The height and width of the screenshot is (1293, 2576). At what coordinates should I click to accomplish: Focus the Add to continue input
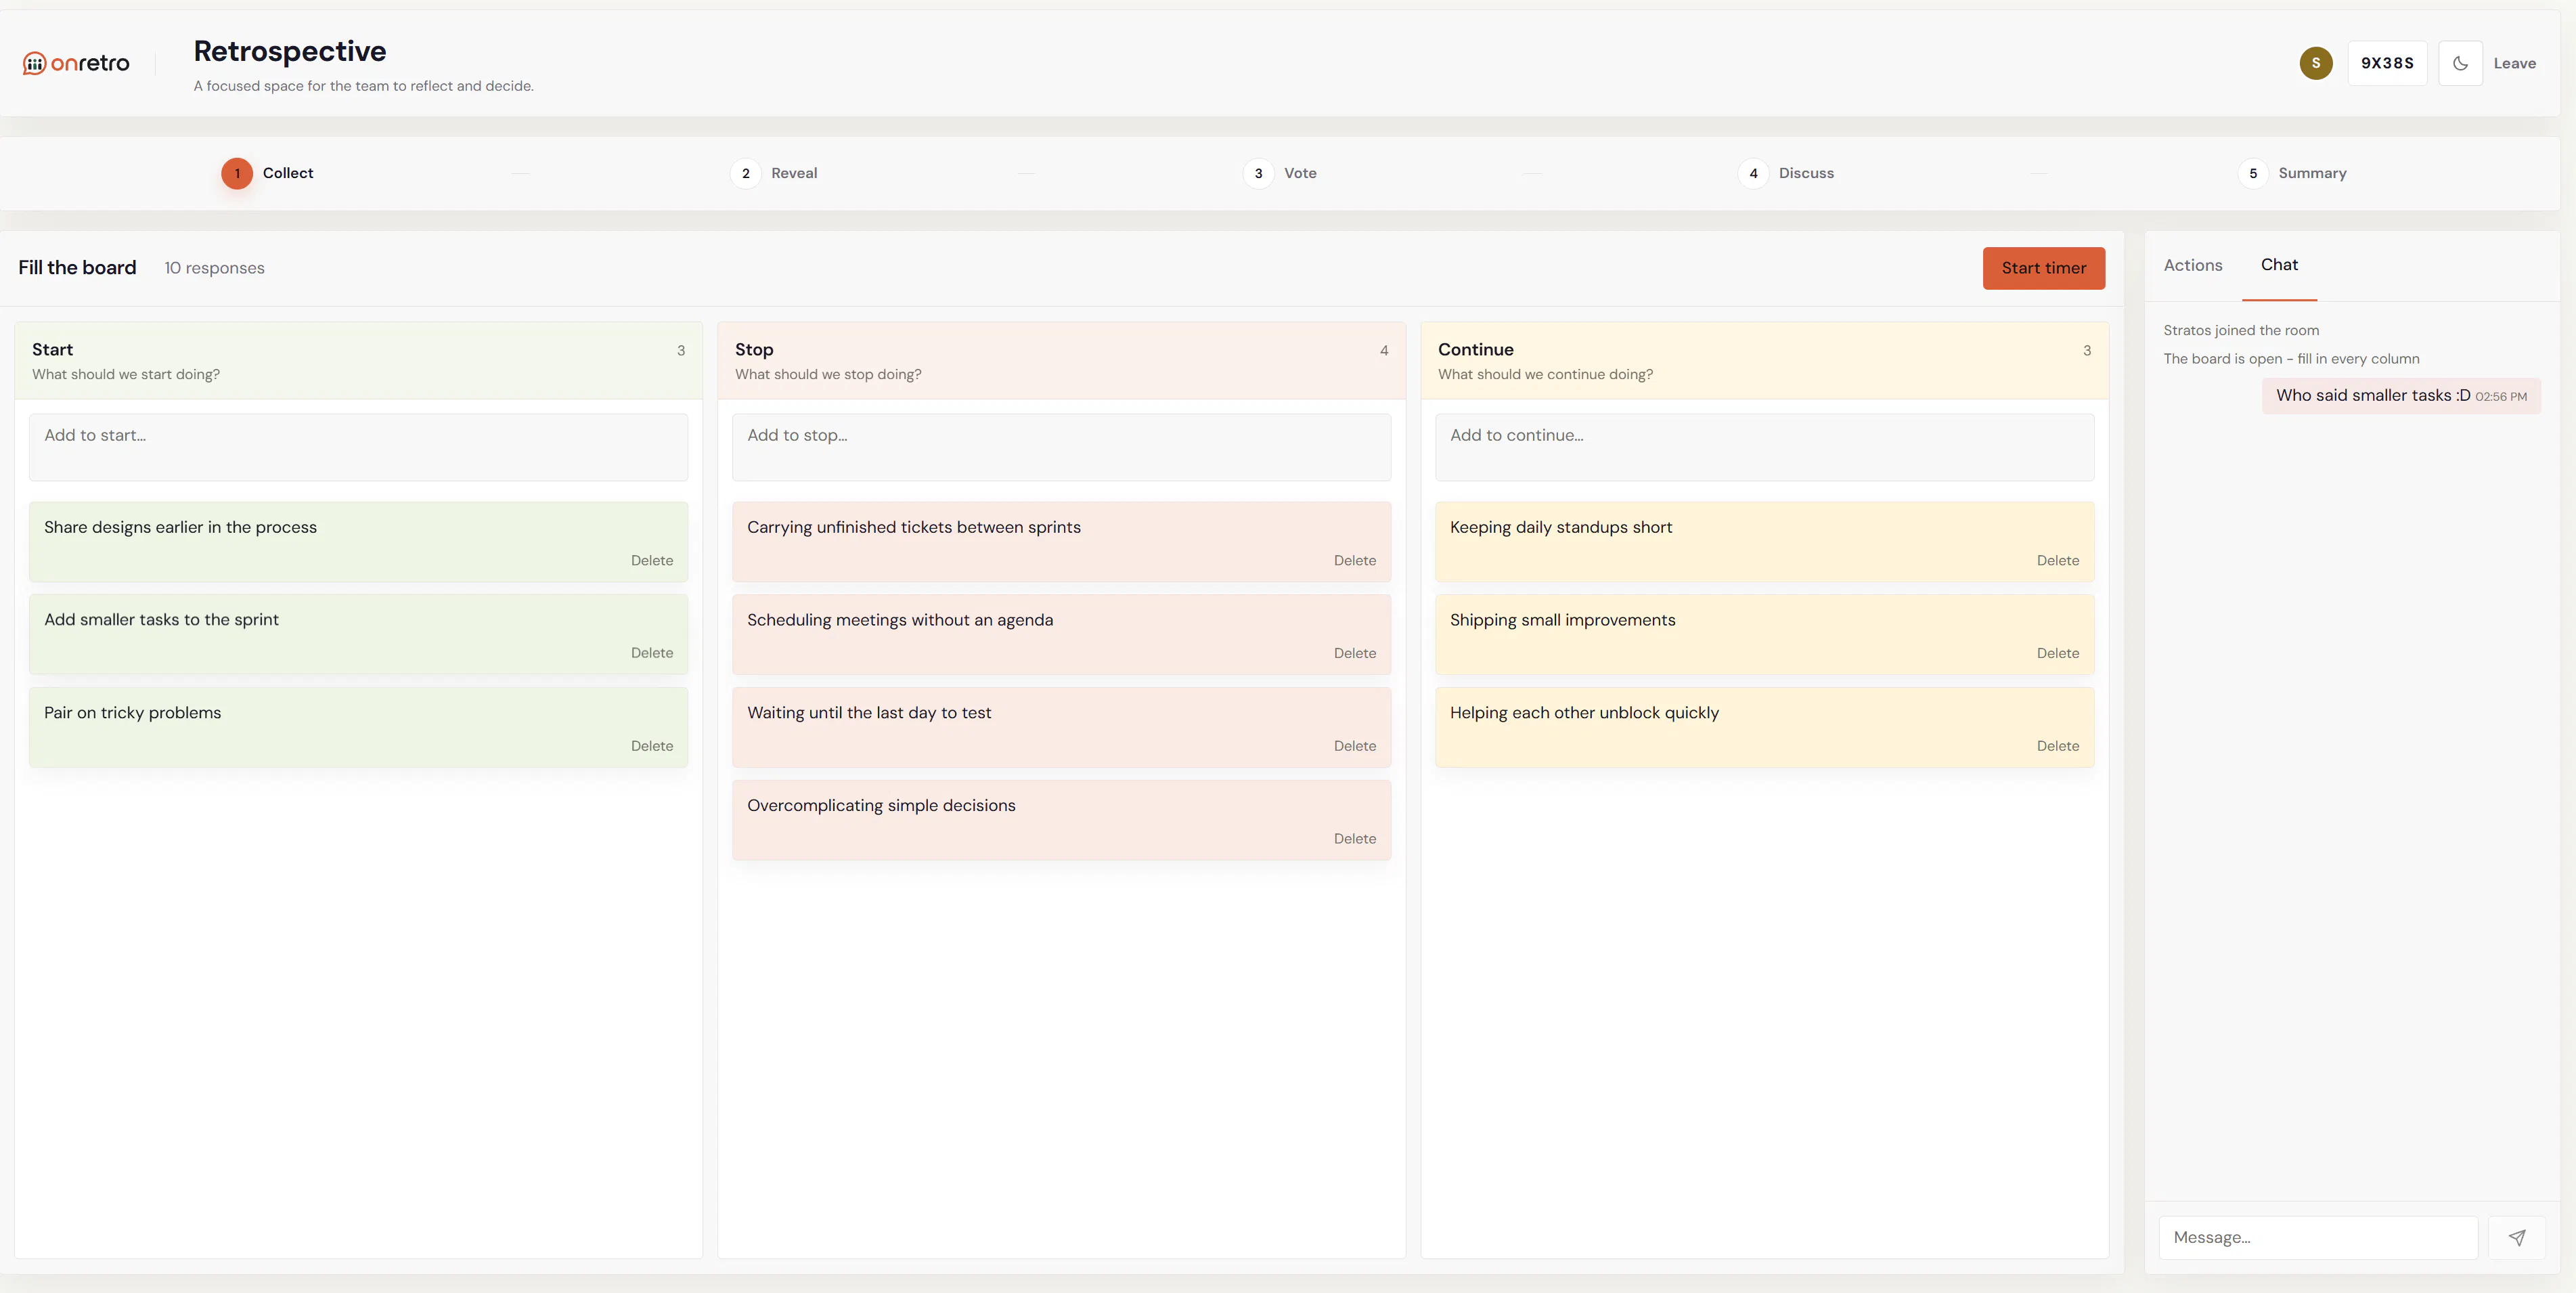point(1764,447)
